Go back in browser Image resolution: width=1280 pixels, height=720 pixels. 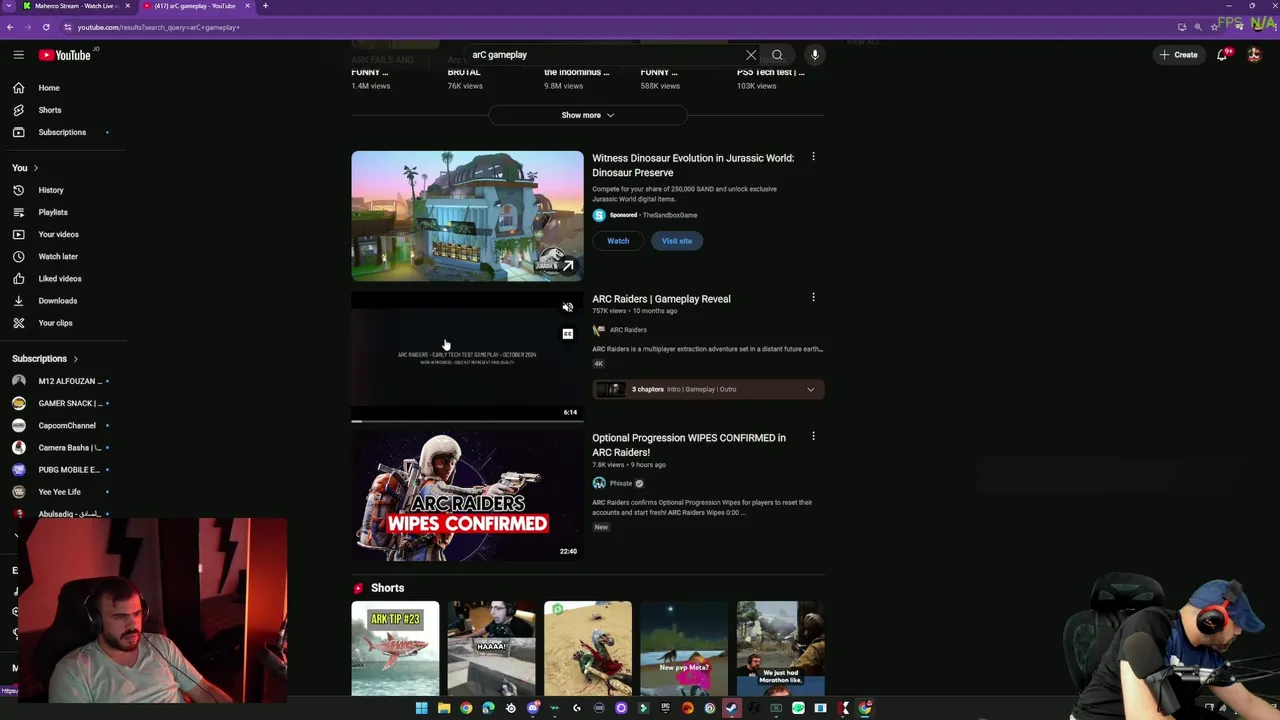10,27
